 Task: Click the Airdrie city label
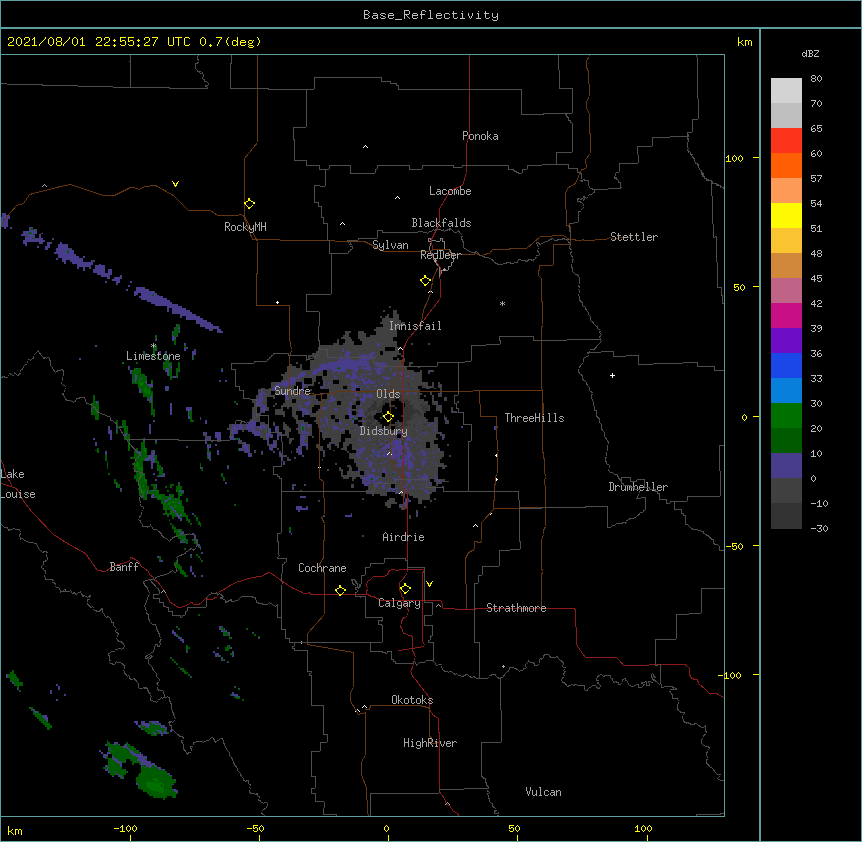point(404,537)
